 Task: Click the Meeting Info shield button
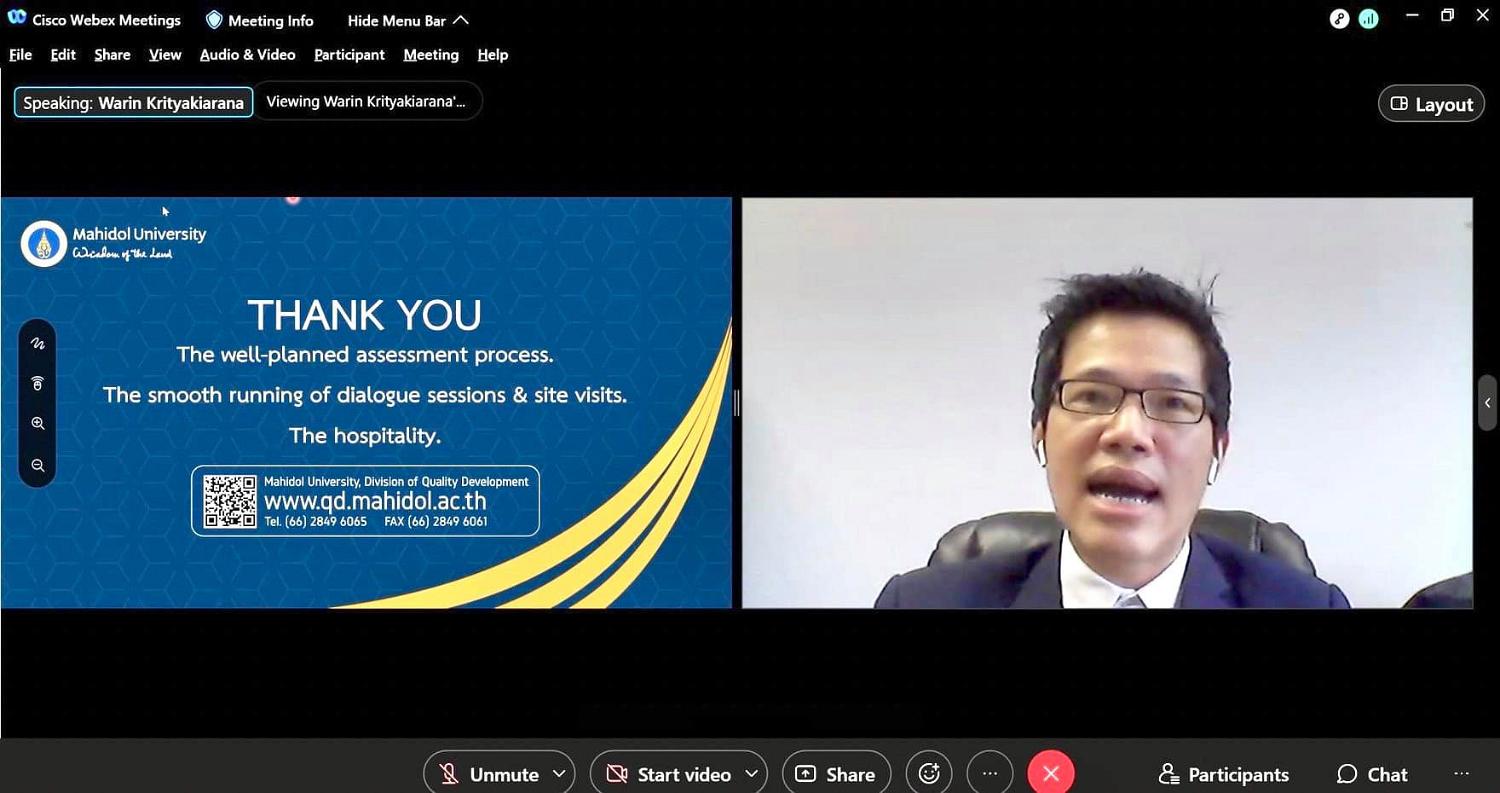click(x=259, y=20)
